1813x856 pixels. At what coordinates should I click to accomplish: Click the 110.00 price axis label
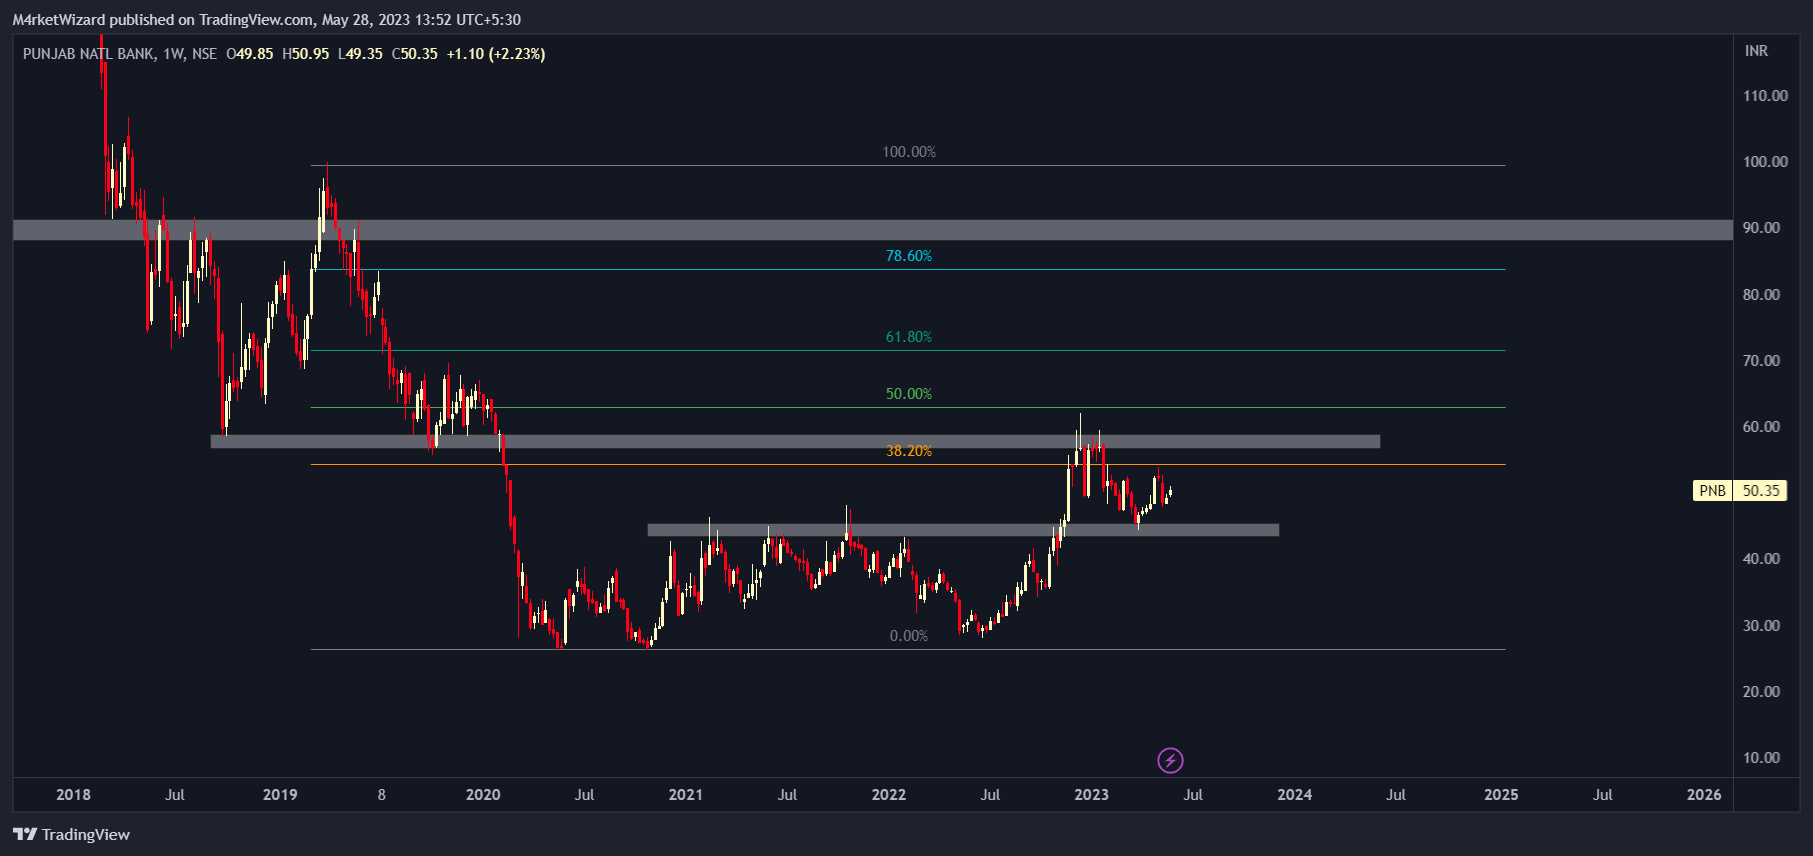pyautogui.click(x=1765, y=96)
